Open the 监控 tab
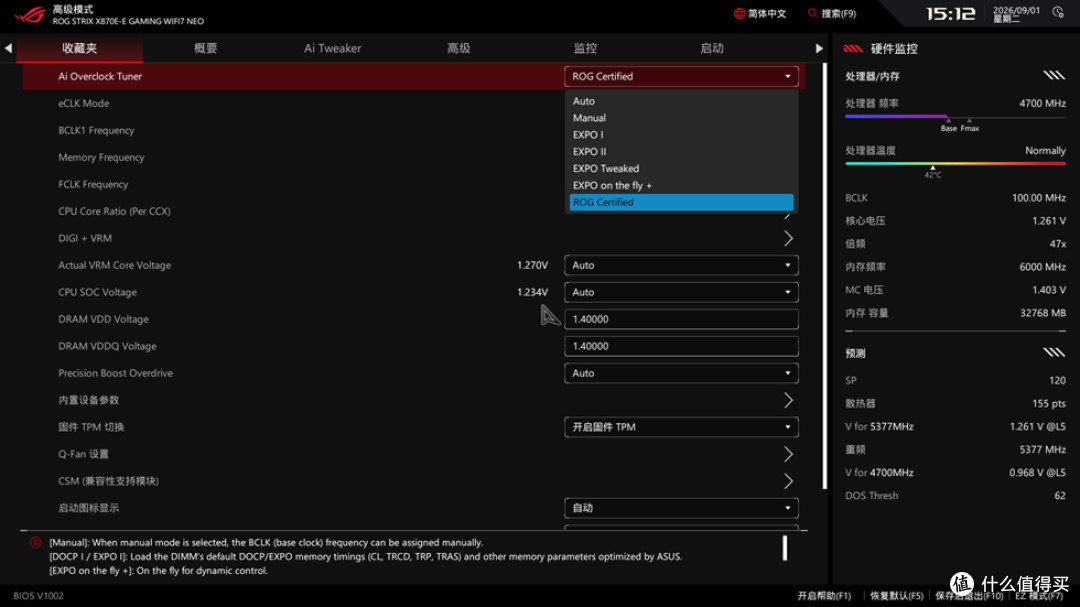 tap(585, 48)
